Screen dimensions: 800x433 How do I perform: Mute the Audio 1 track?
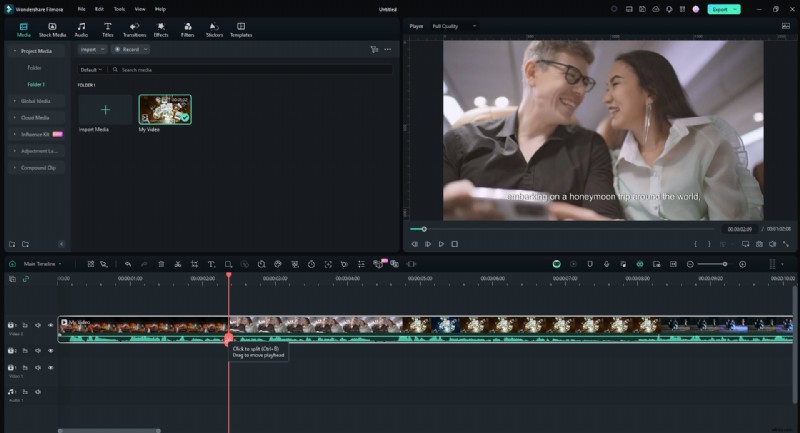tap(38, 392)
